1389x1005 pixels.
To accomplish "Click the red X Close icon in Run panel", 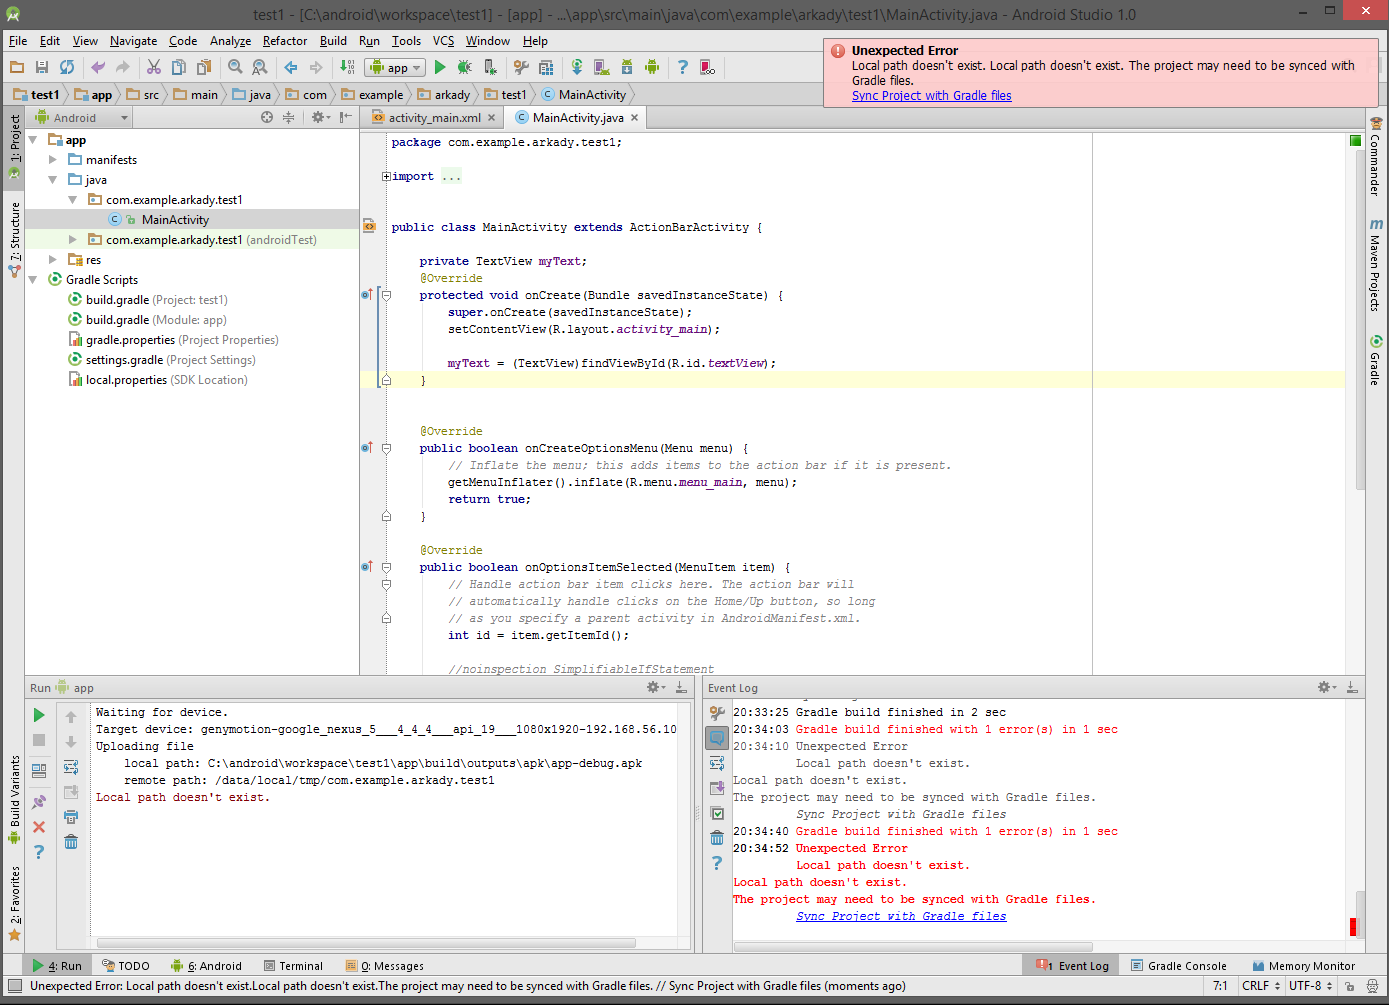I will (x=39, y=827).
